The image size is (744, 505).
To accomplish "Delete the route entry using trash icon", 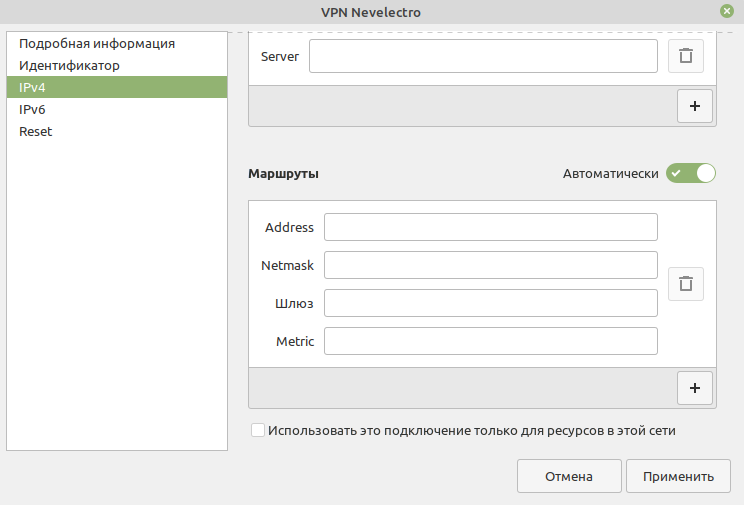I will 686,284.
